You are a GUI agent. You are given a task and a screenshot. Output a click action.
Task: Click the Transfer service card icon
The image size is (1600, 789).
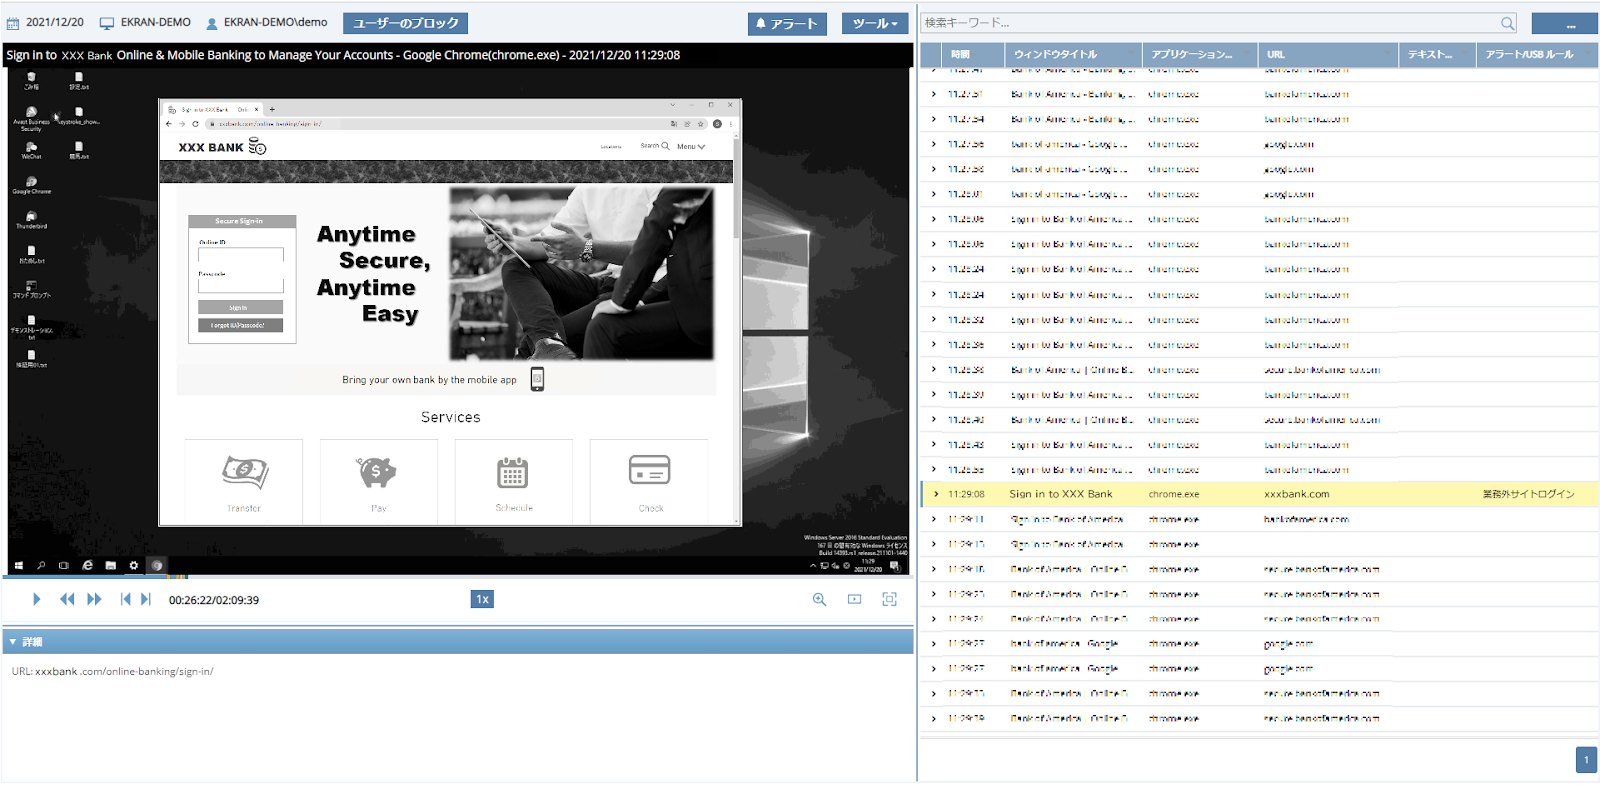245,471
